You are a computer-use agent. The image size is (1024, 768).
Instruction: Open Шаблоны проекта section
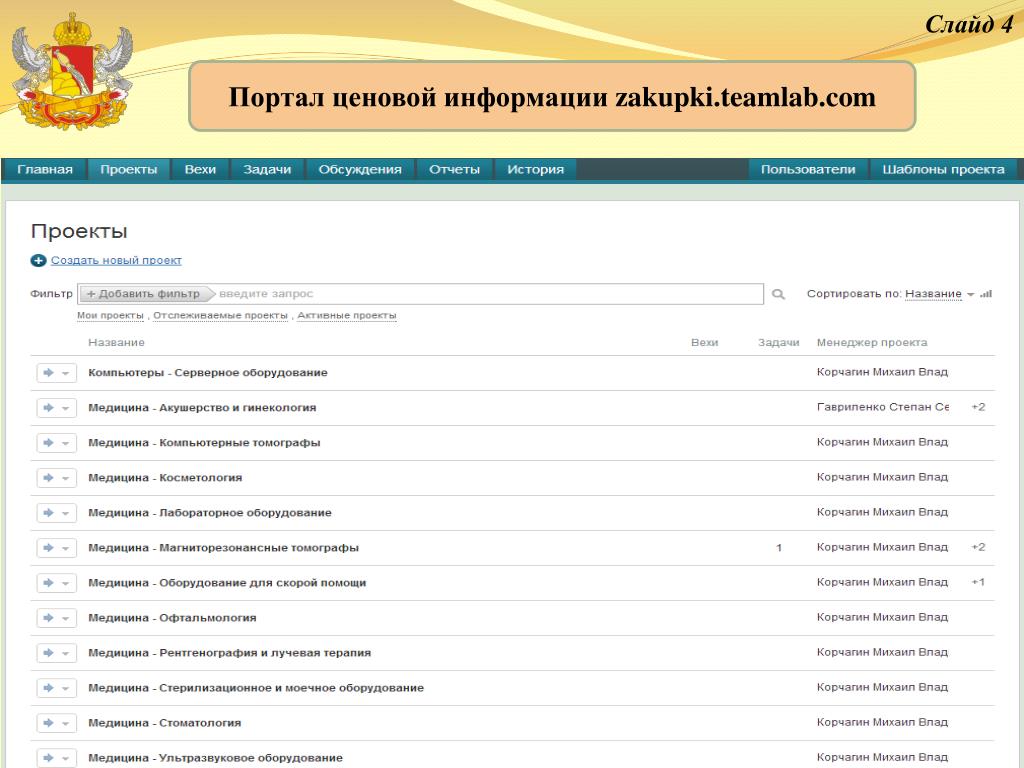pyautogui.click(x=943, y=169)
